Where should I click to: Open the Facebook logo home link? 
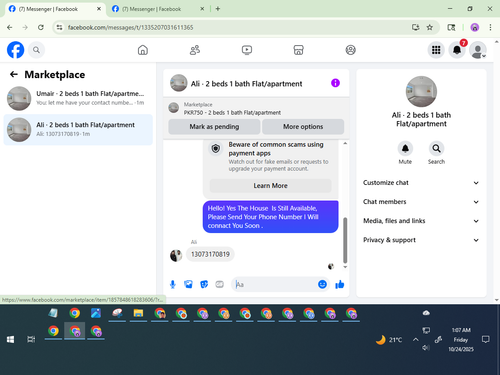point(15,50)
